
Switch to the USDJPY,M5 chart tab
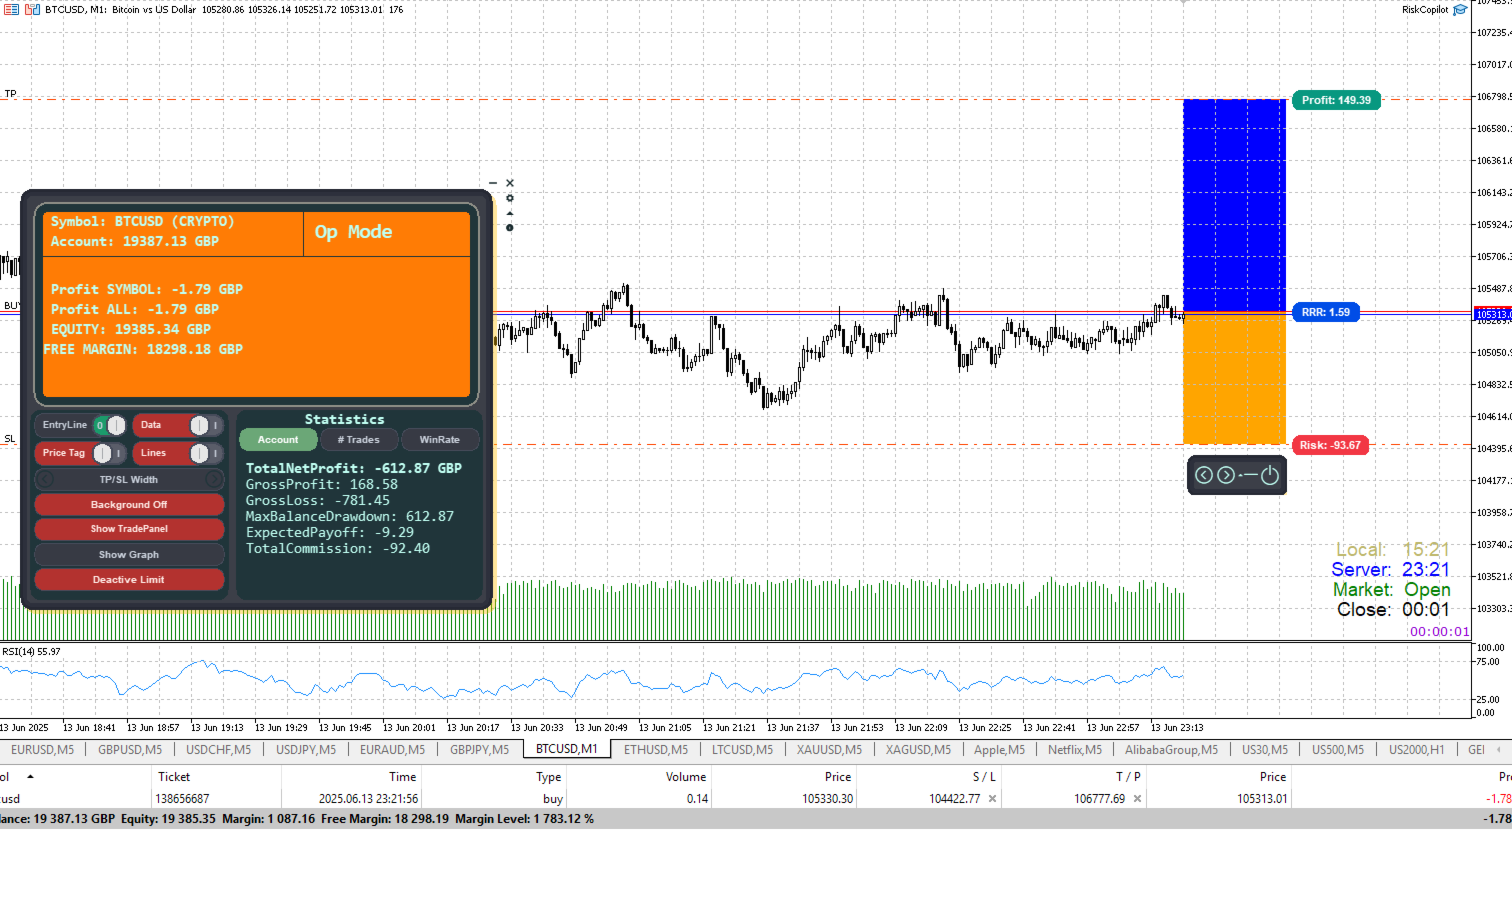(x=306, y=750)
